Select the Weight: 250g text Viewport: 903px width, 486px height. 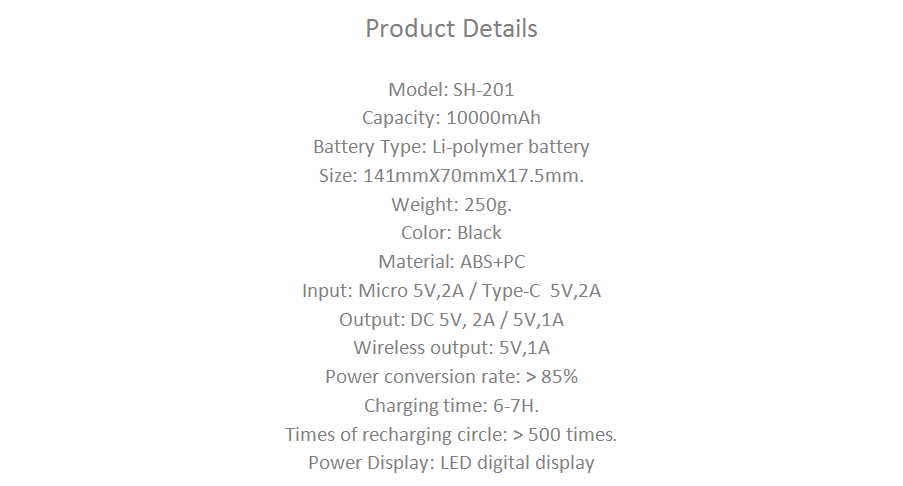(x=452, y=204)
